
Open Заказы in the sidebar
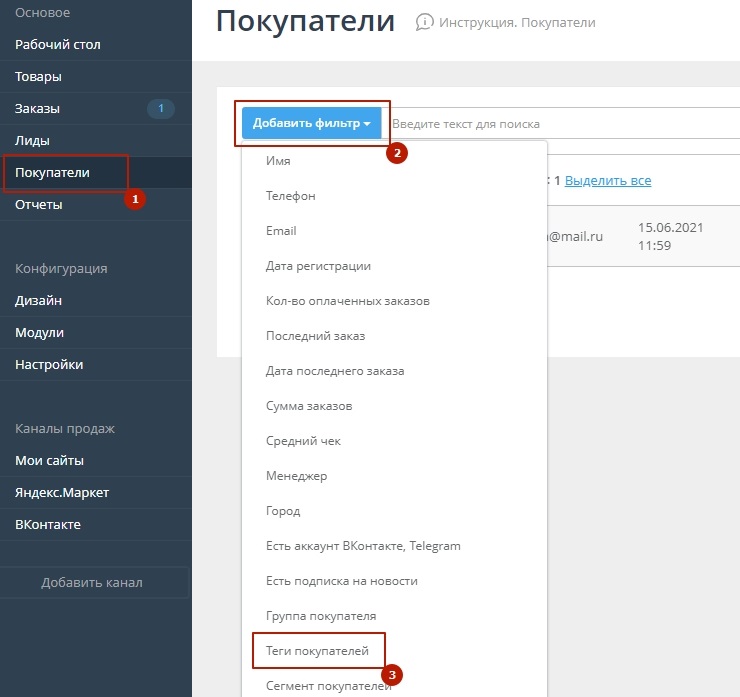pyautogui.click(x=37, y=108)
